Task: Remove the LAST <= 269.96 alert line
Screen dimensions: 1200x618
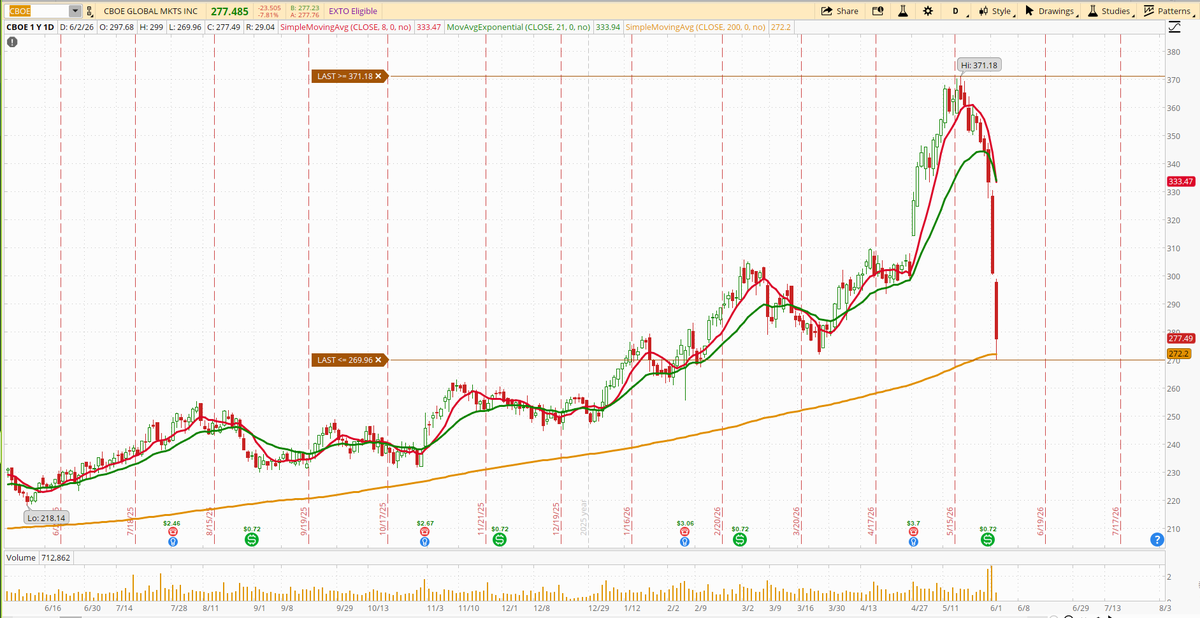Action: pyautogui.click(x=379, y=360)
